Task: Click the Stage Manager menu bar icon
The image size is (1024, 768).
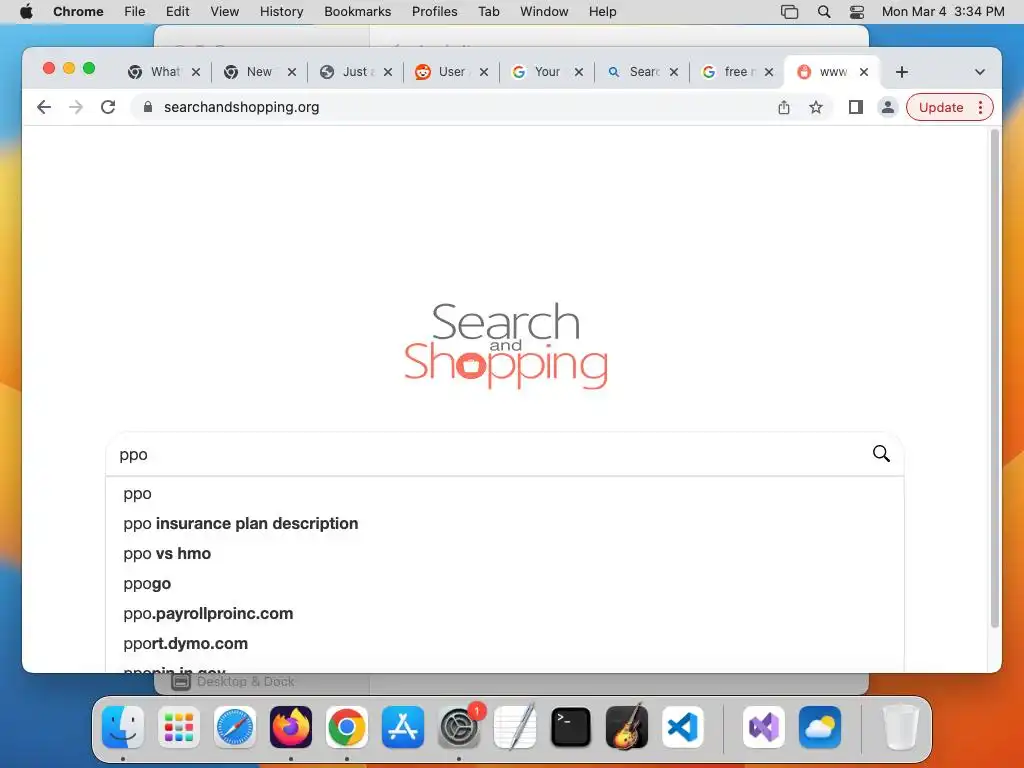Action: pyautogui.click(x=790, y=12)
